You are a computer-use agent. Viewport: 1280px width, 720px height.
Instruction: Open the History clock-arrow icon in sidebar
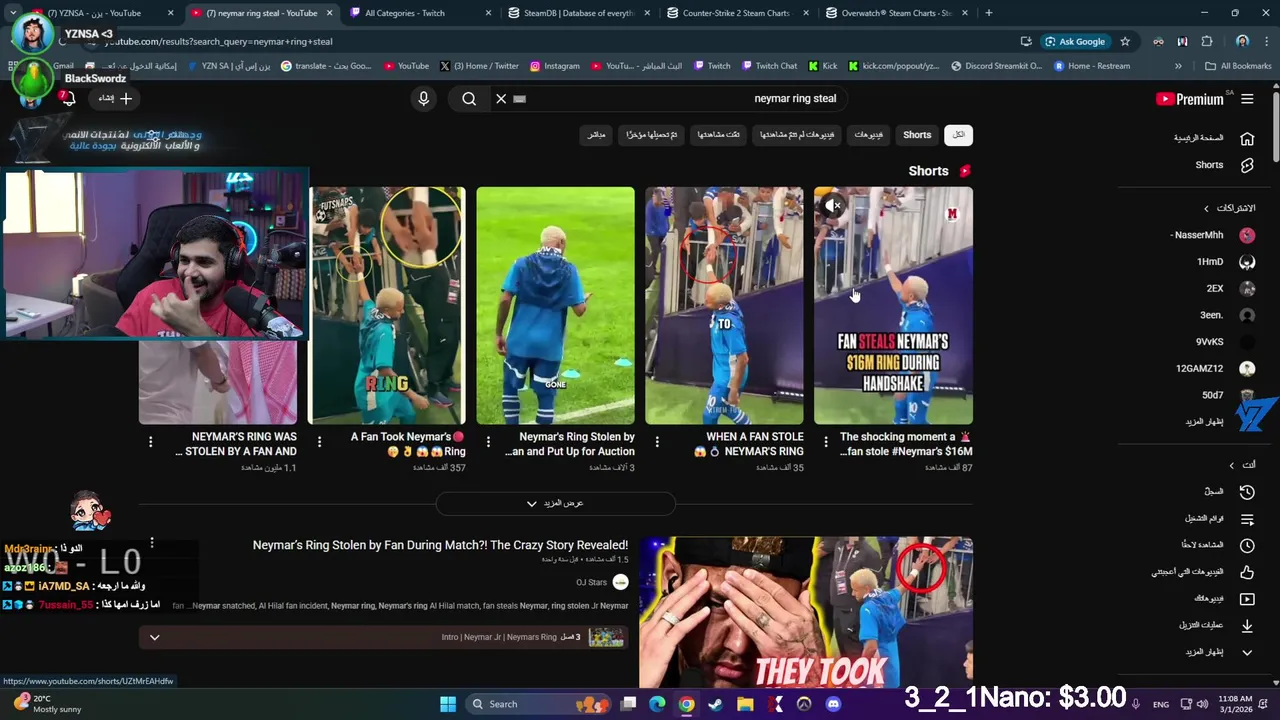coord(1247,492)
